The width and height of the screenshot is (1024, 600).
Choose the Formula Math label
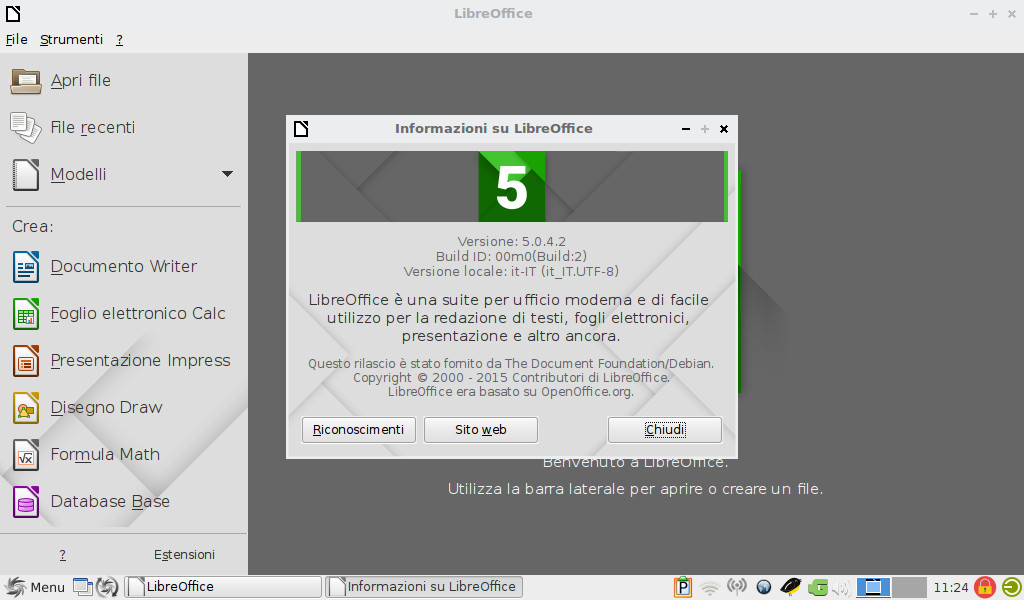point(105,454)
